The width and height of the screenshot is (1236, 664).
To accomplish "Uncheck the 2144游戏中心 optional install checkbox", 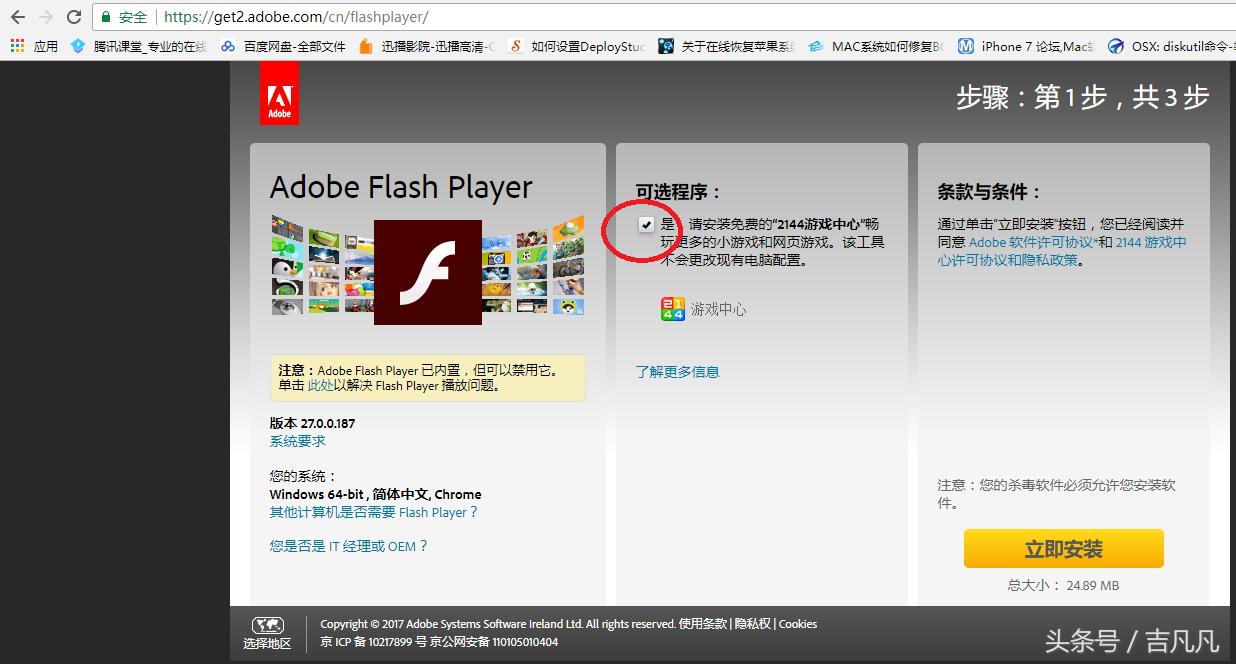I will [x=646, y=224].
